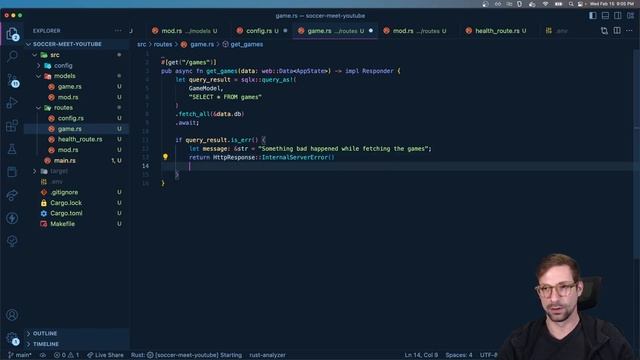Screen dimensions: 640x360
Task: Open the Makefile
Action: 62,224
